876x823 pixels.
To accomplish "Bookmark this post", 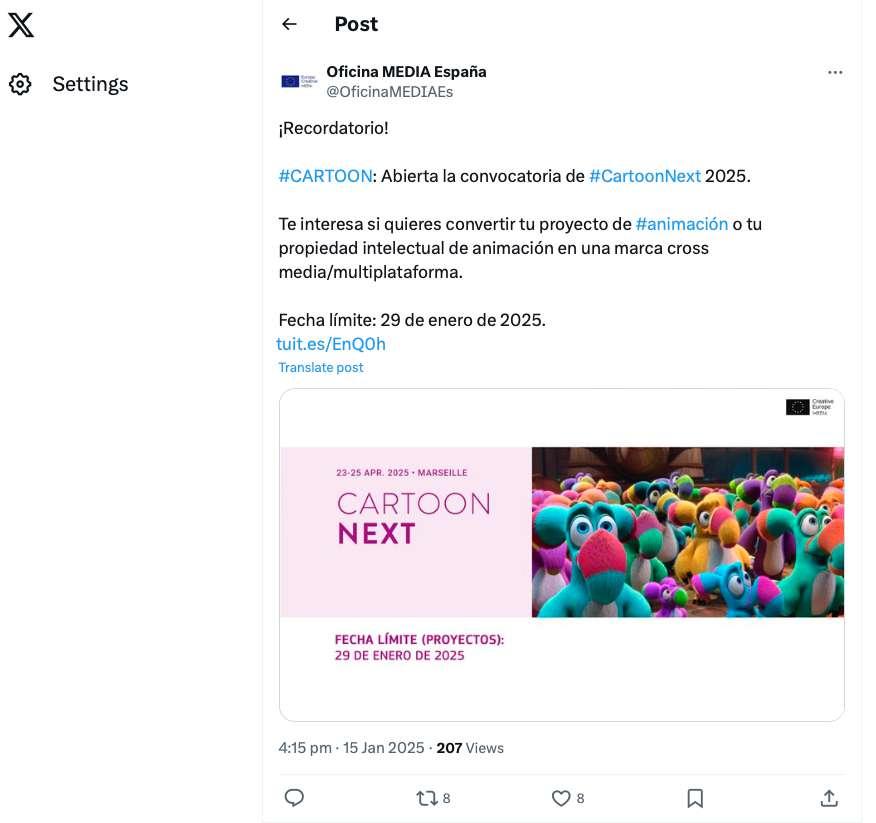I will 695,798.
